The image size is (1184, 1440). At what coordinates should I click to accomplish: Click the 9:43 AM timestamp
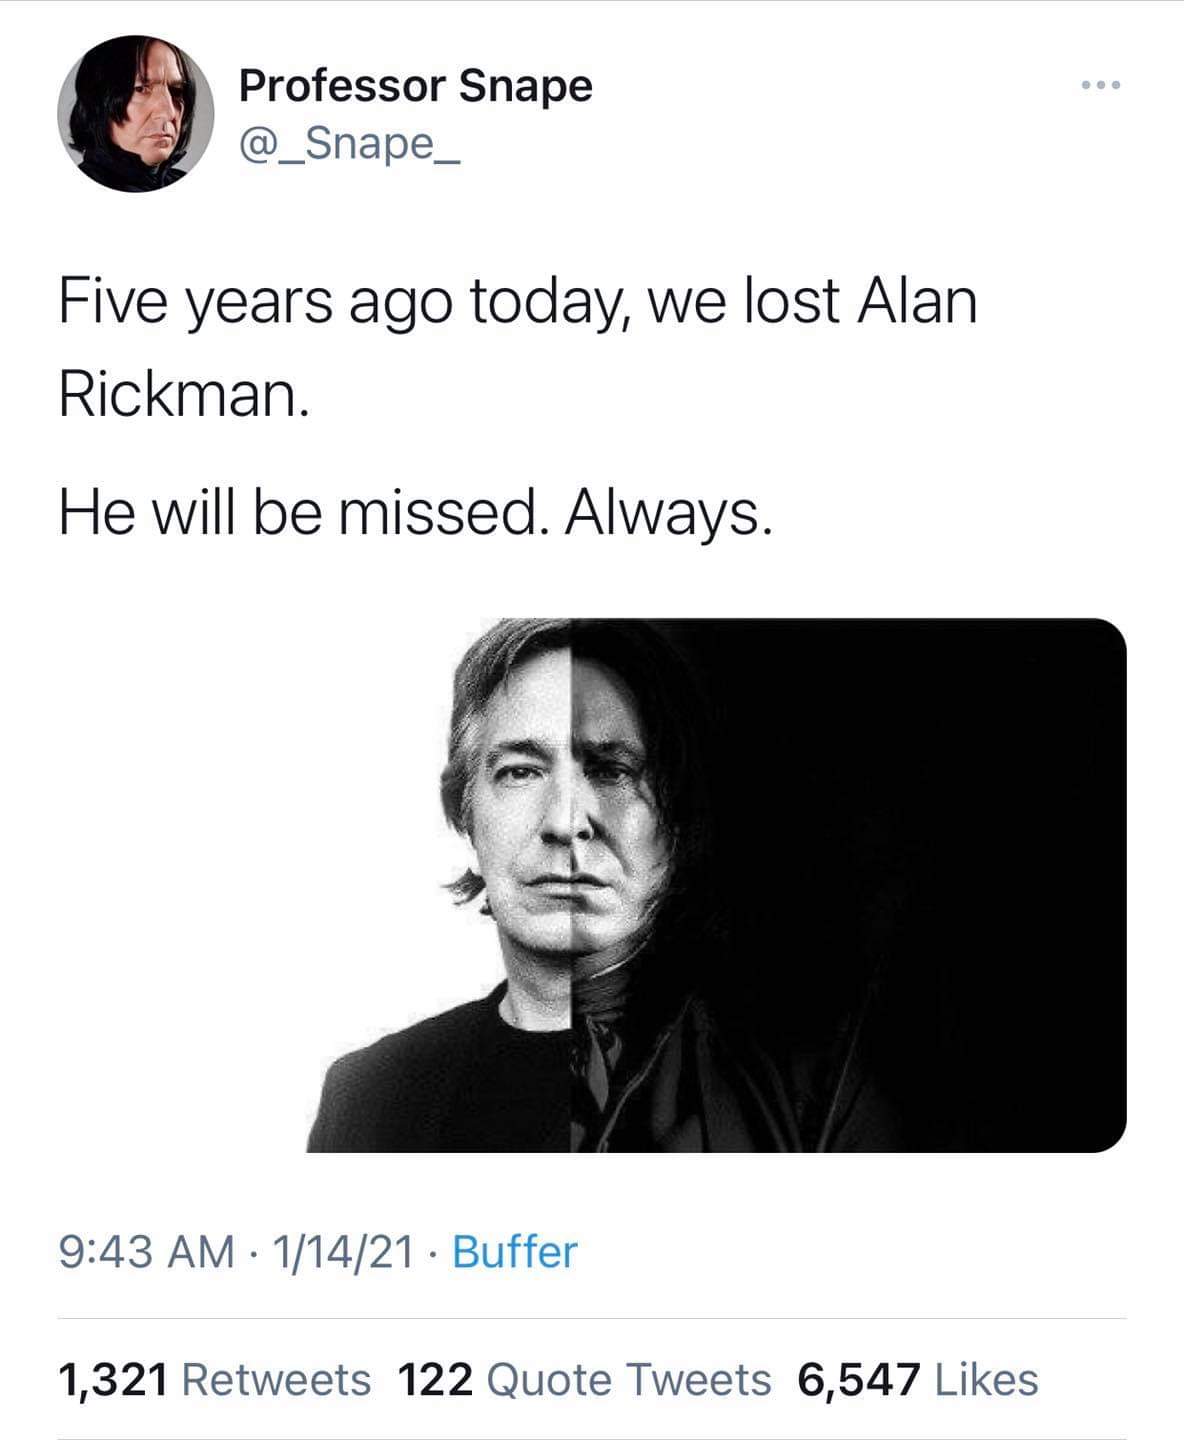pos(147,1251)
